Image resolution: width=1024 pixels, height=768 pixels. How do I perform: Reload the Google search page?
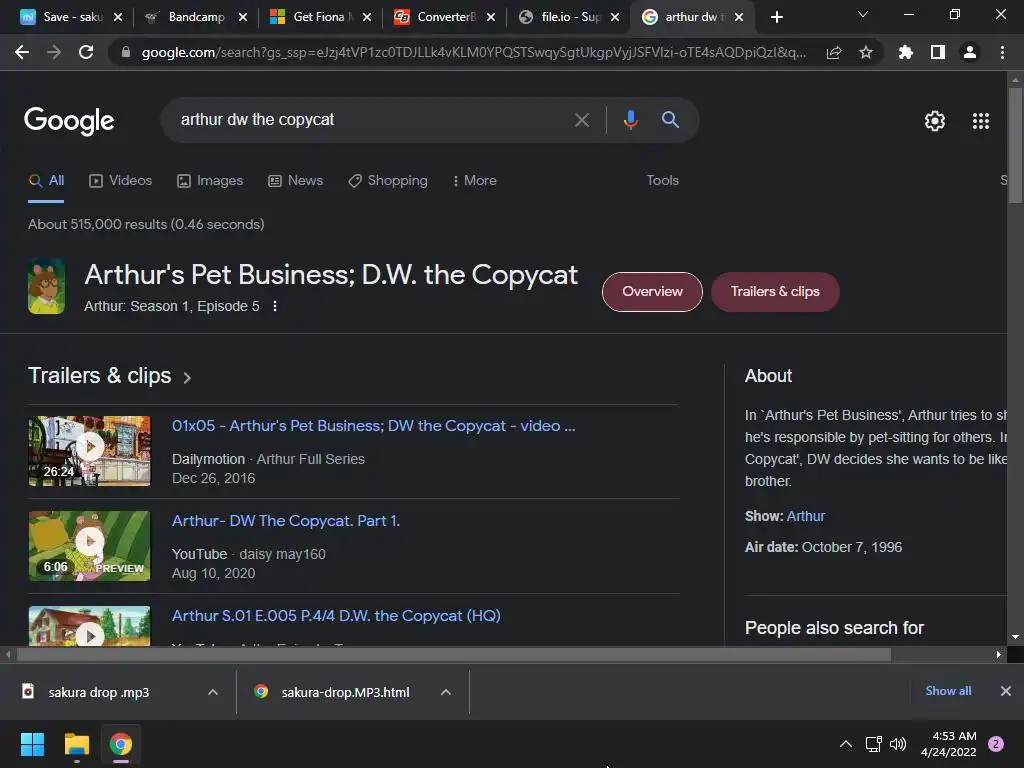86,52
